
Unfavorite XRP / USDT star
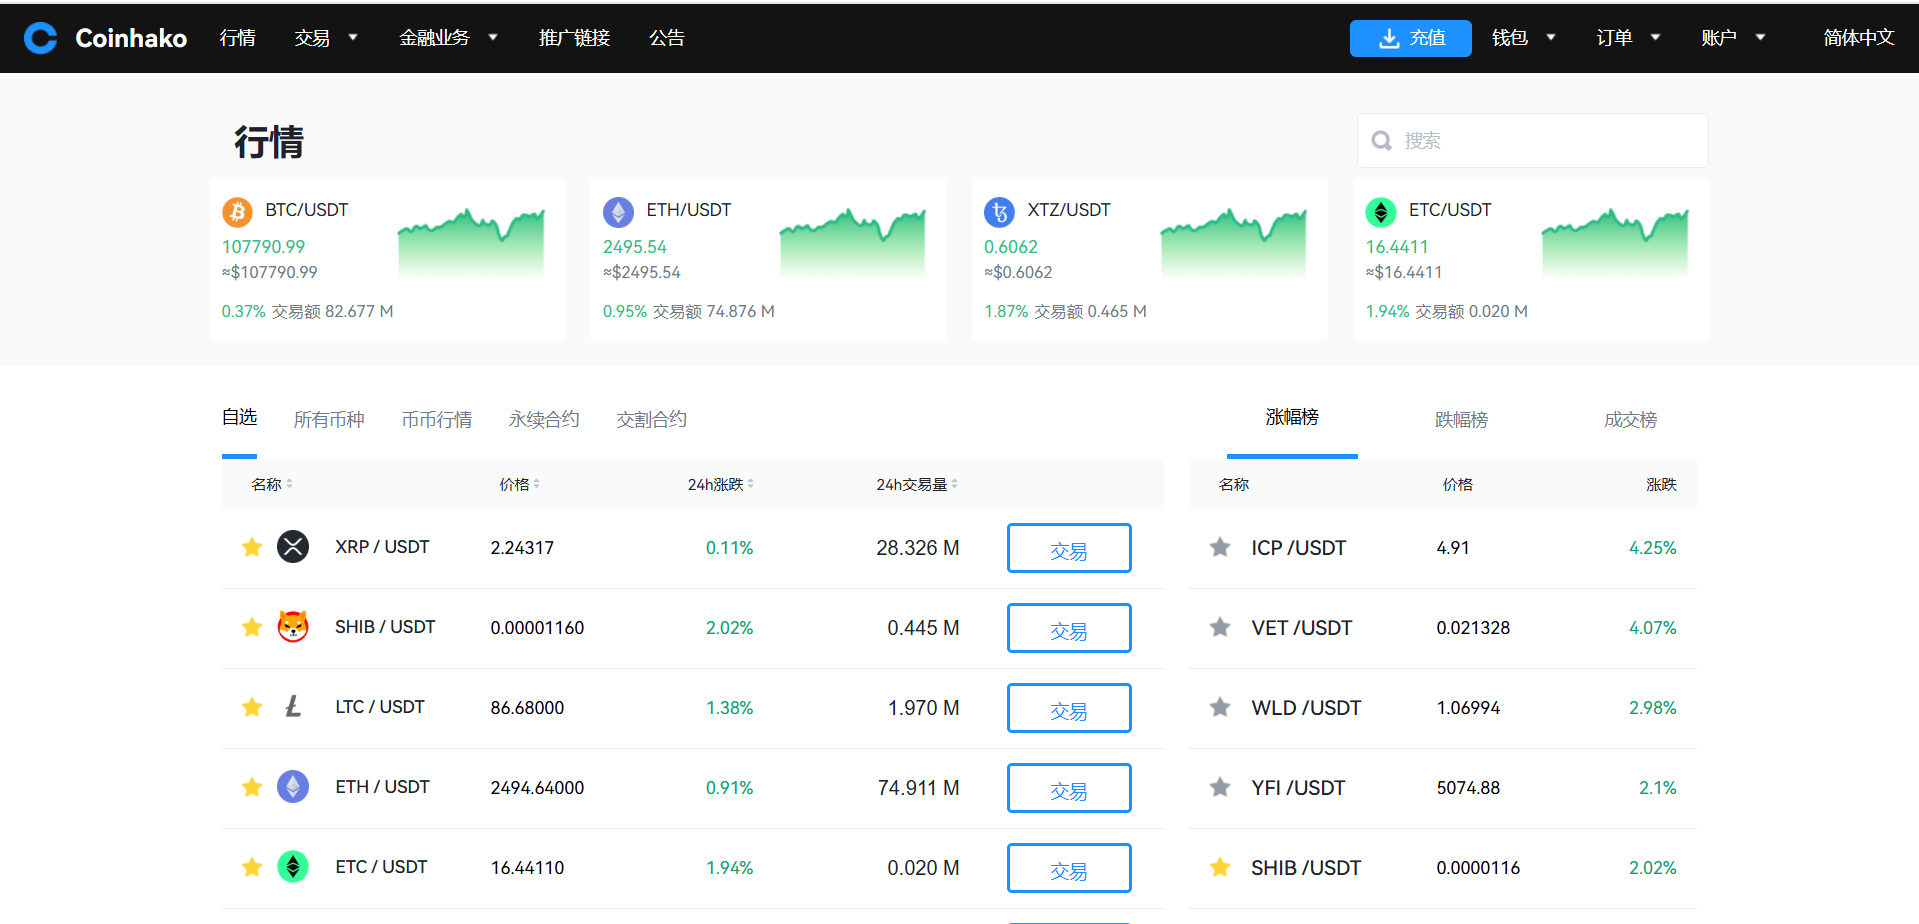click(252, 547)
